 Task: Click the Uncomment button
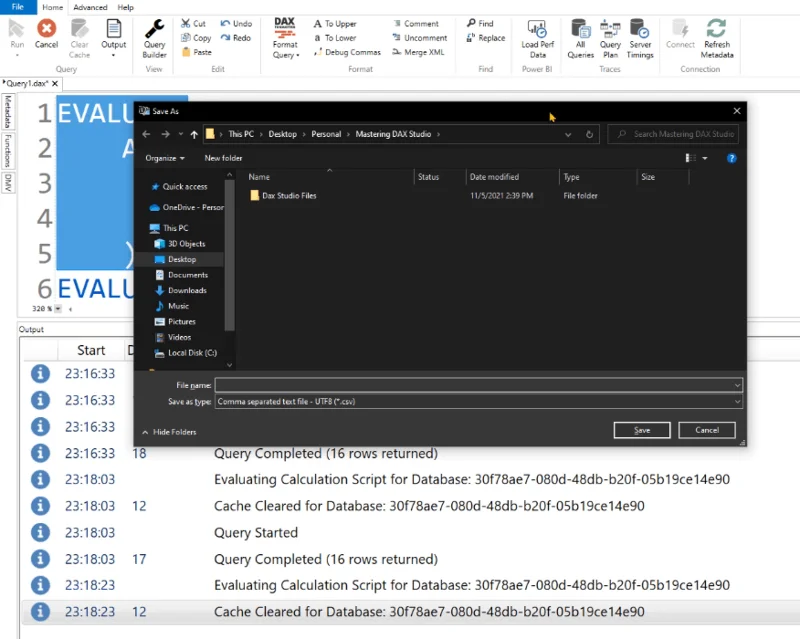[420, 38]
